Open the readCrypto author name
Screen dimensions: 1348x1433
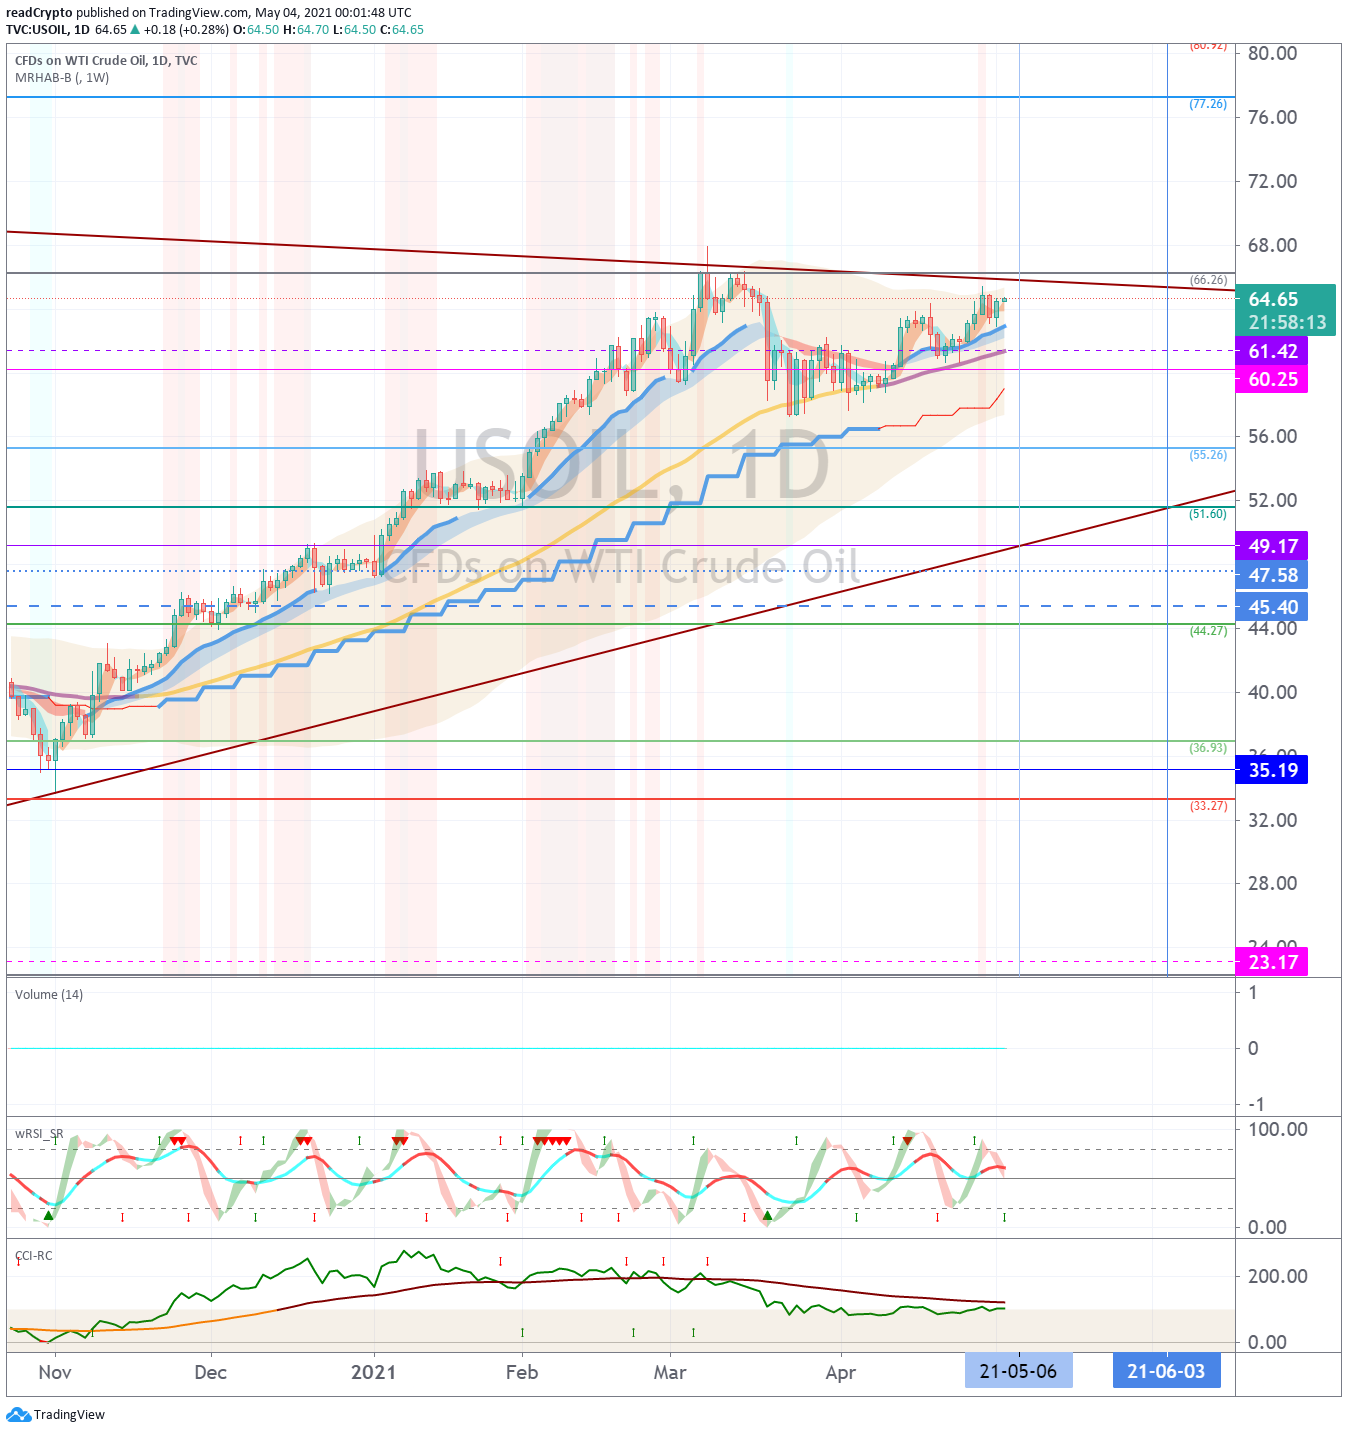click(39, 13)
